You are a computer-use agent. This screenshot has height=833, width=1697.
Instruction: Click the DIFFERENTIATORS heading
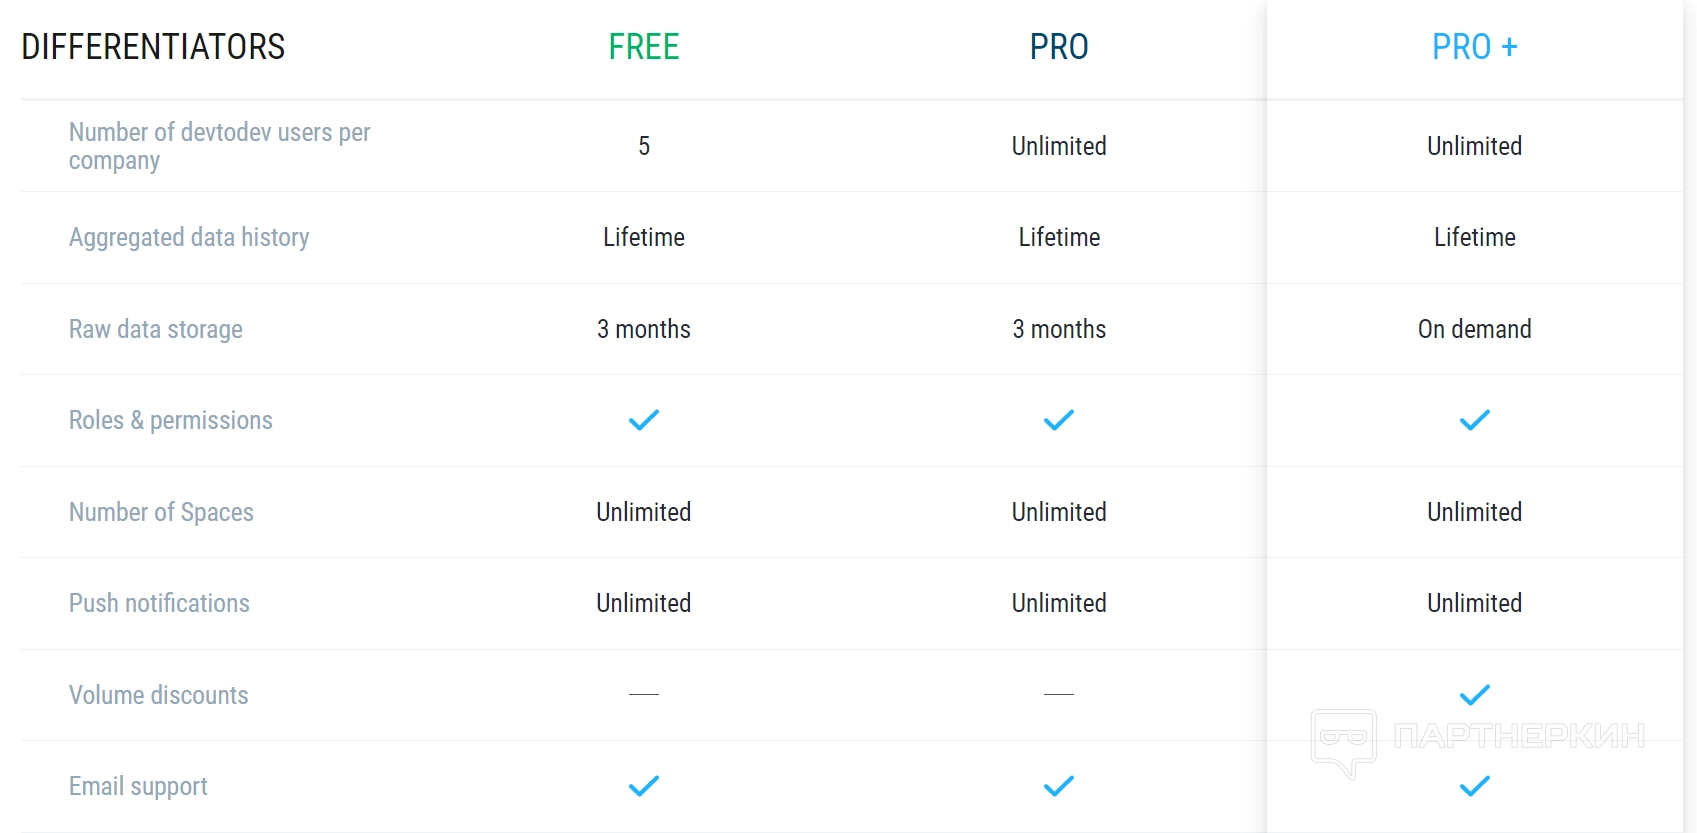pos(153,47)
